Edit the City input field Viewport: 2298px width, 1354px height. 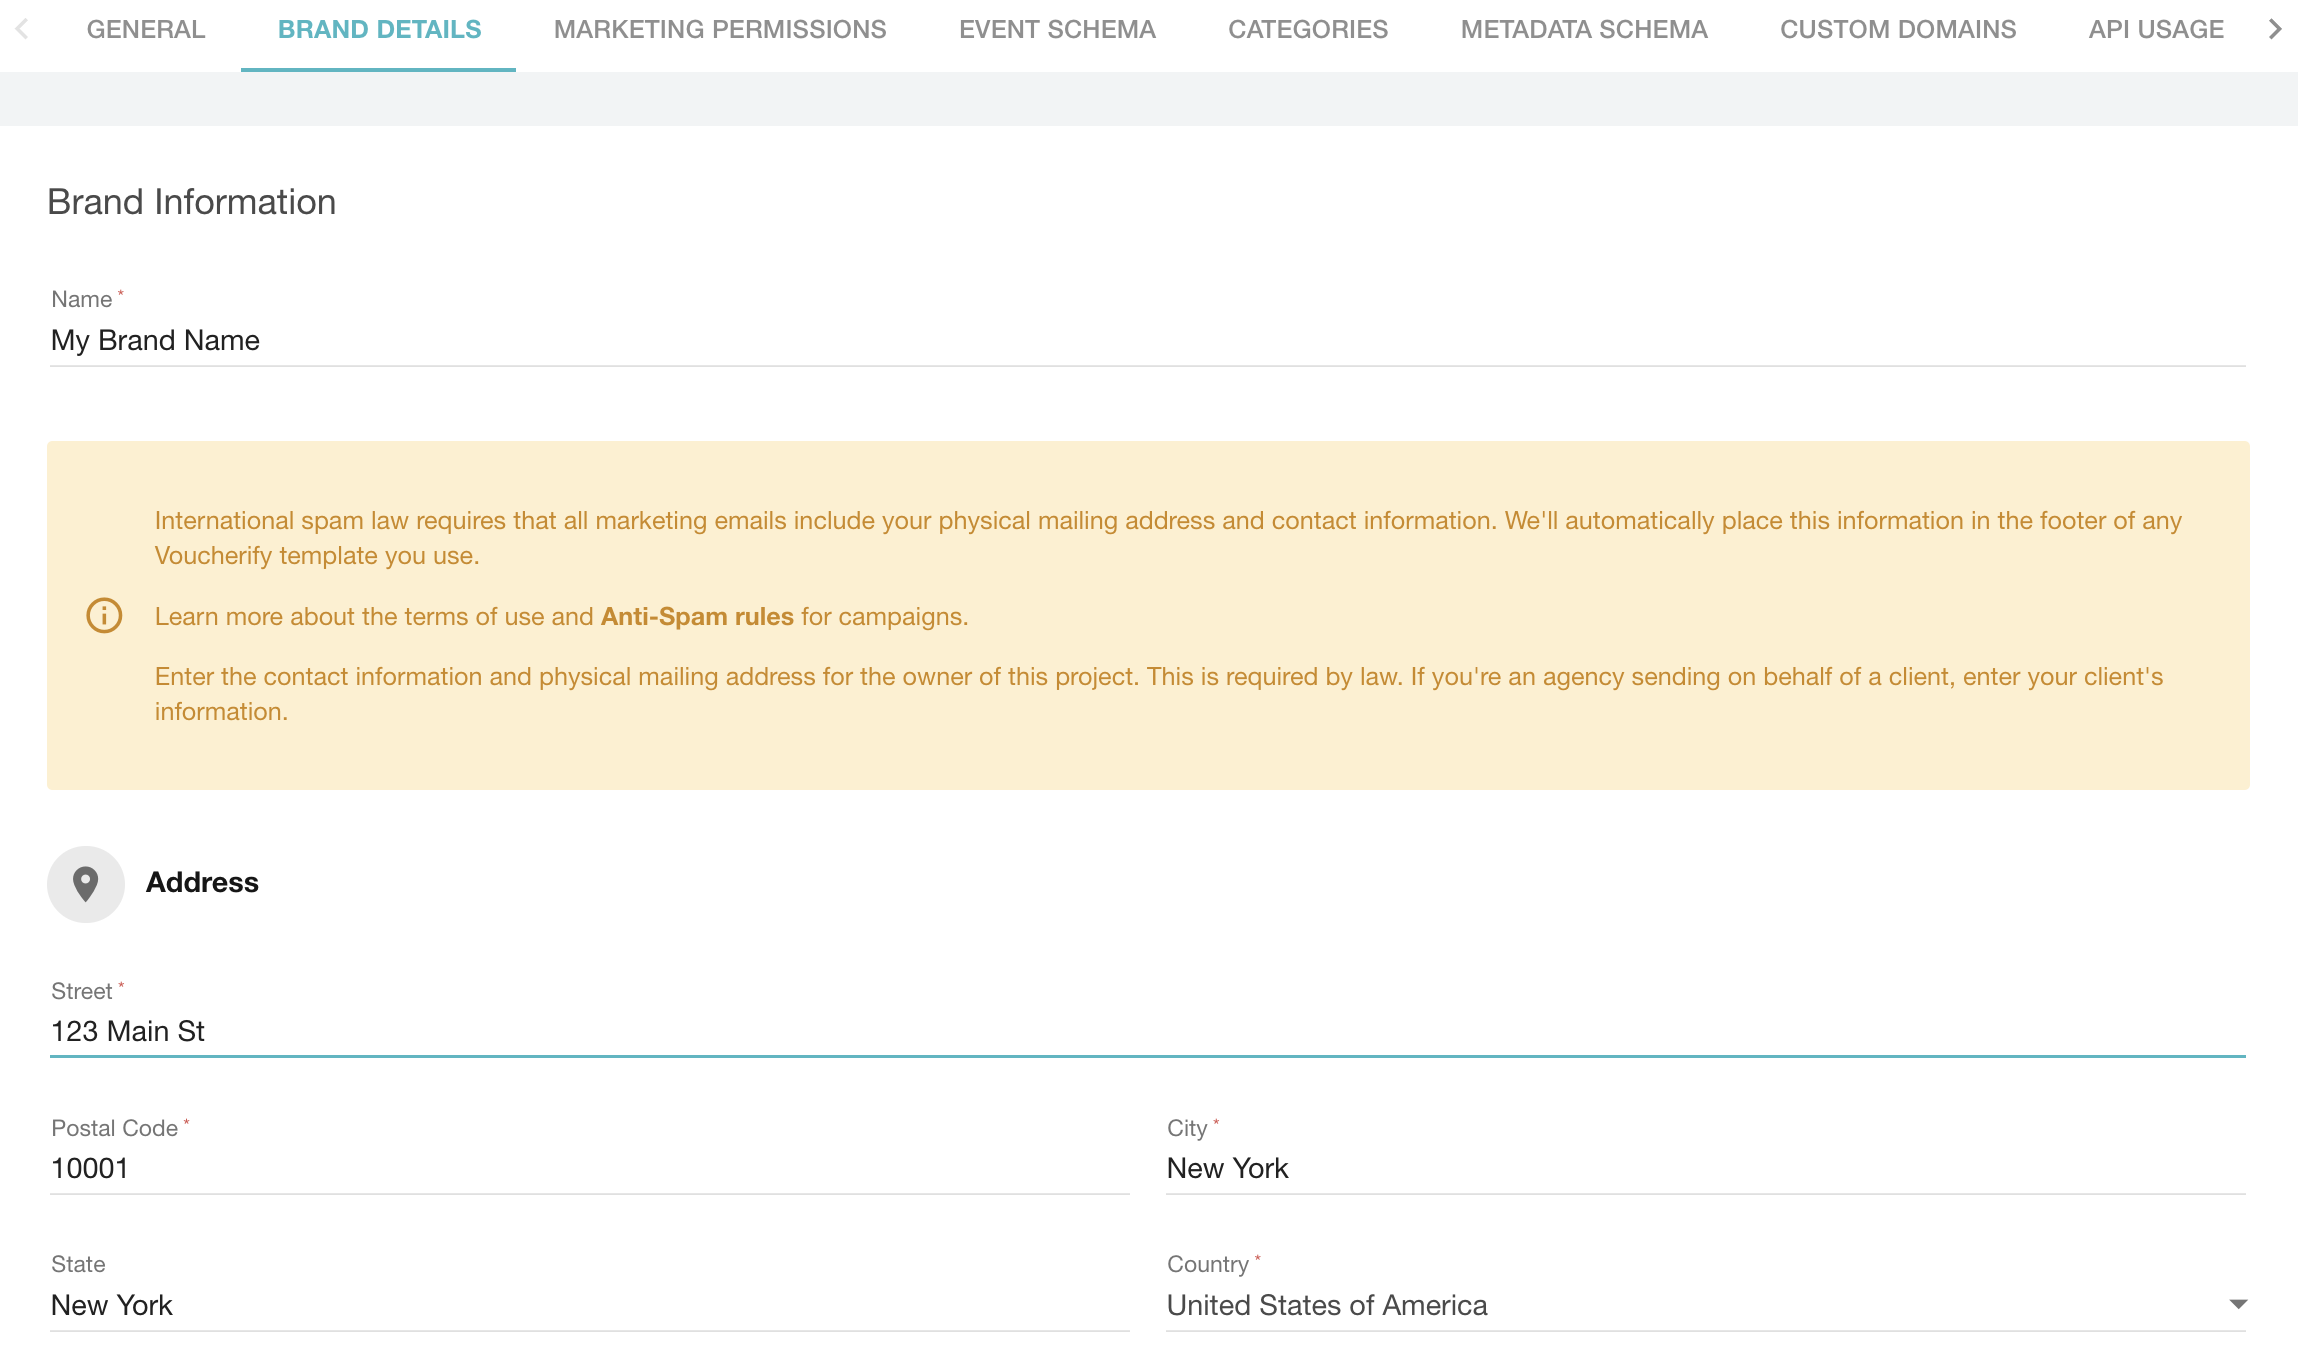1705,1169
